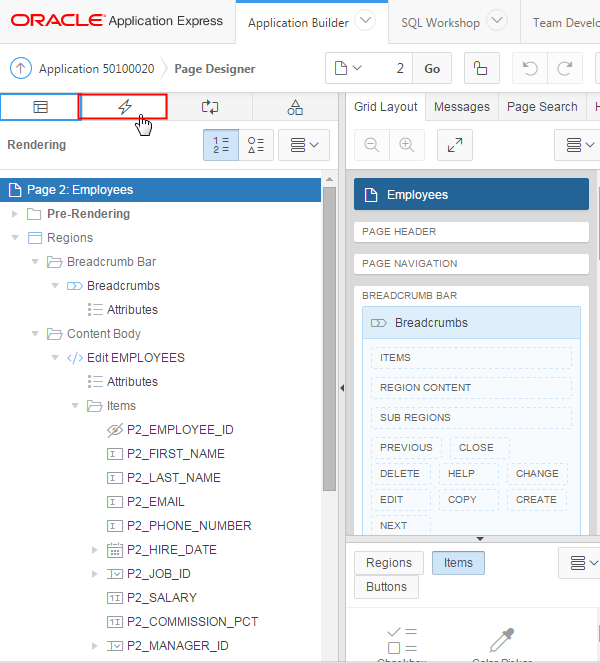Click the gallery Buttons button
600x663 pixels.
pyautogui.click(x=386, y=587)
